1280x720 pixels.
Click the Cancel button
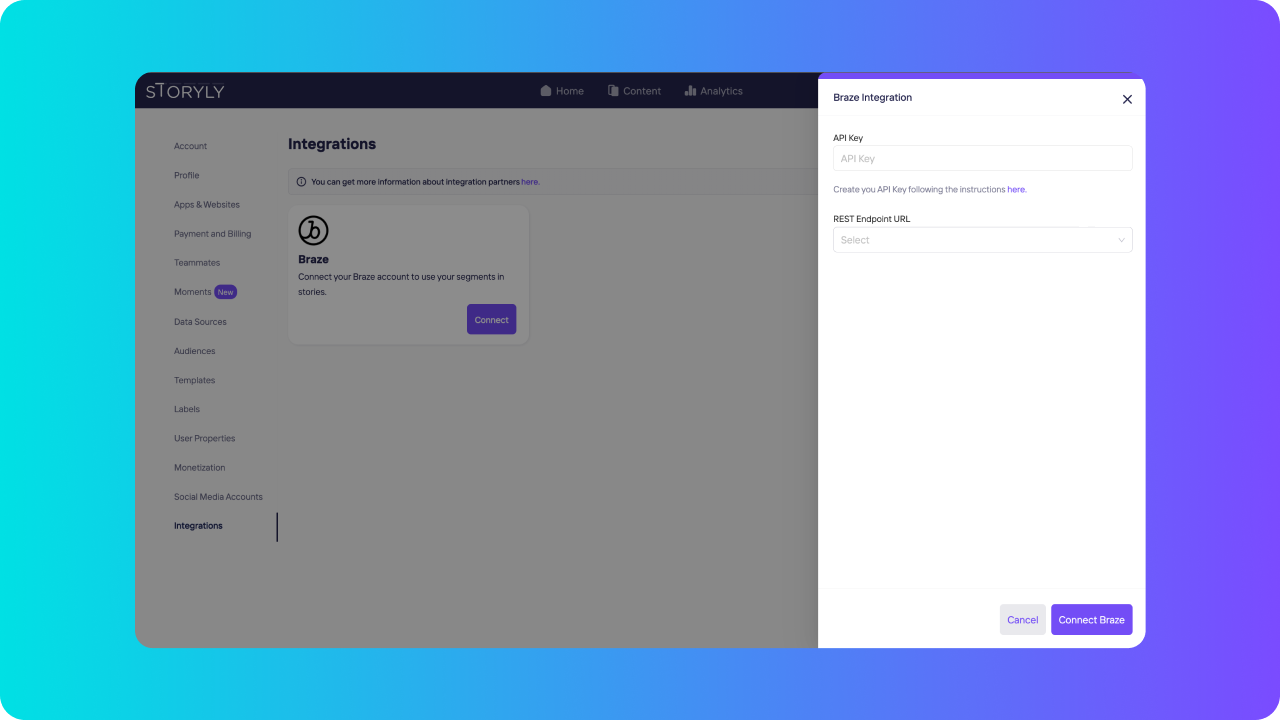(x=1022, y=620)
